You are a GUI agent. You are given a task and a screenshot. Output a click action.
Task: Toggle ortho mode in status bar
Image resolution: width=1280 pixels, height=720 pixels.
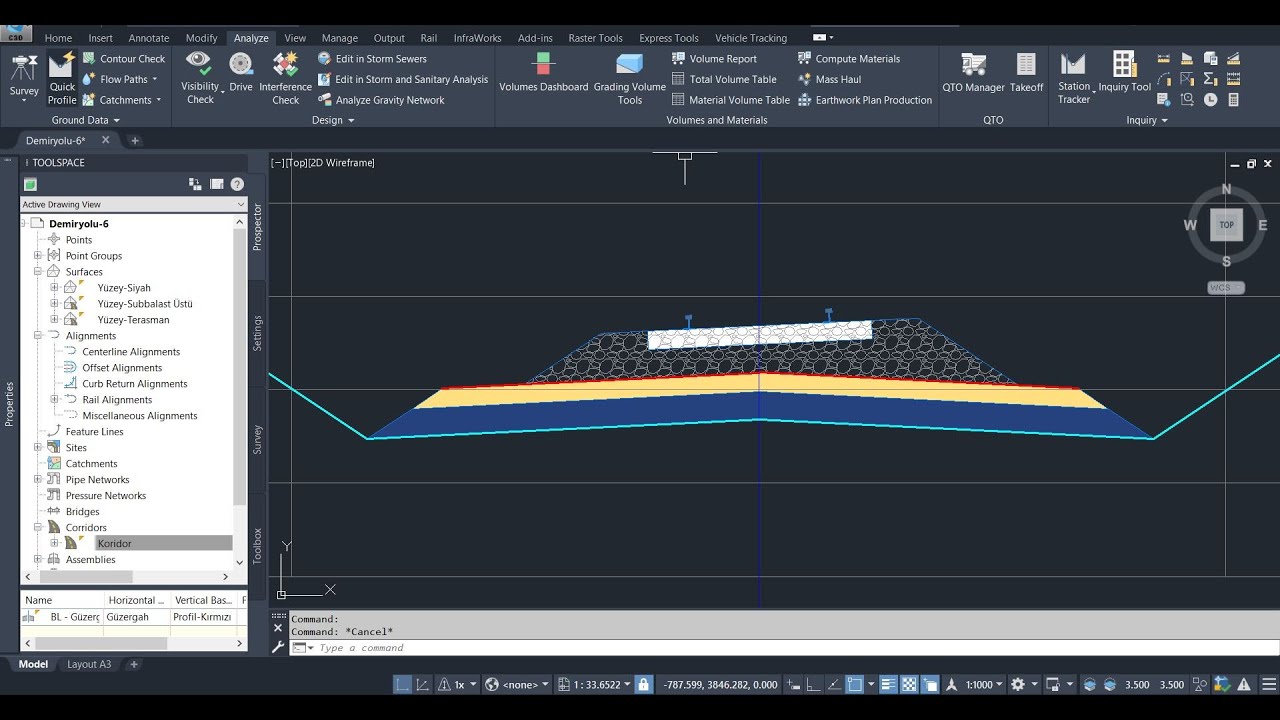[x=814, y=685]
